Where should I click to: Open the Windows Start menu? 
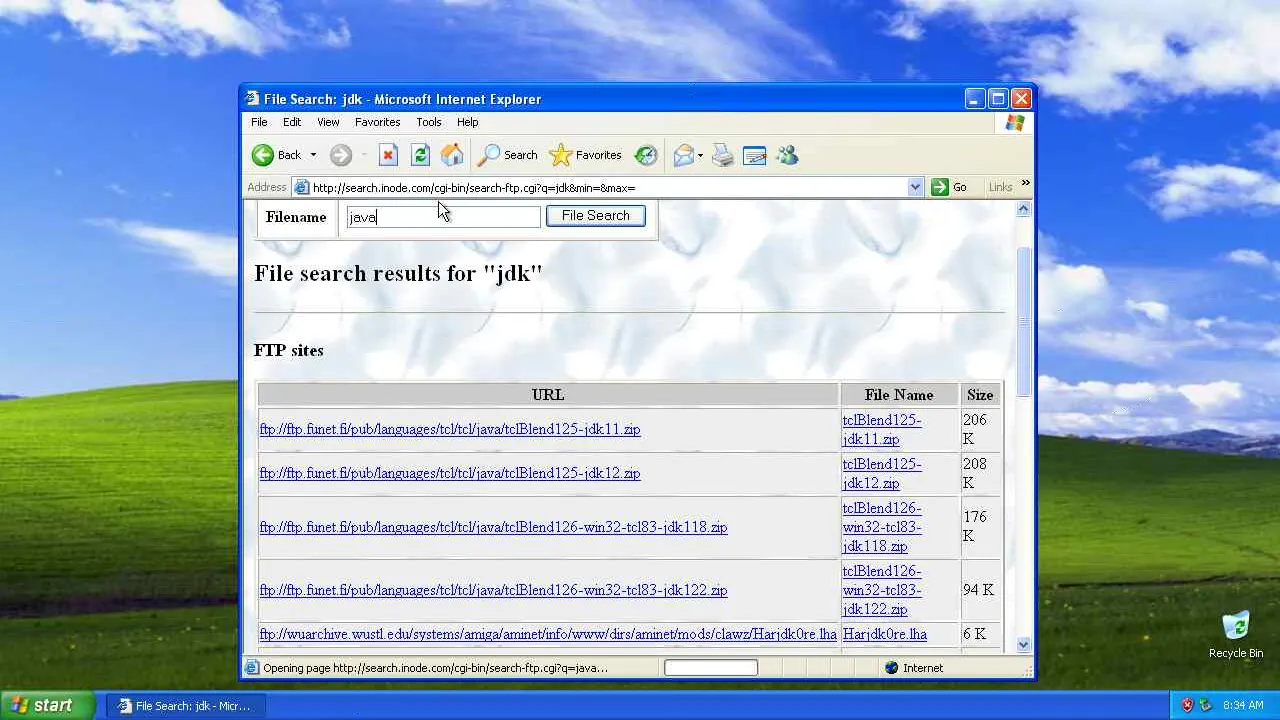[x=47, y=705]
